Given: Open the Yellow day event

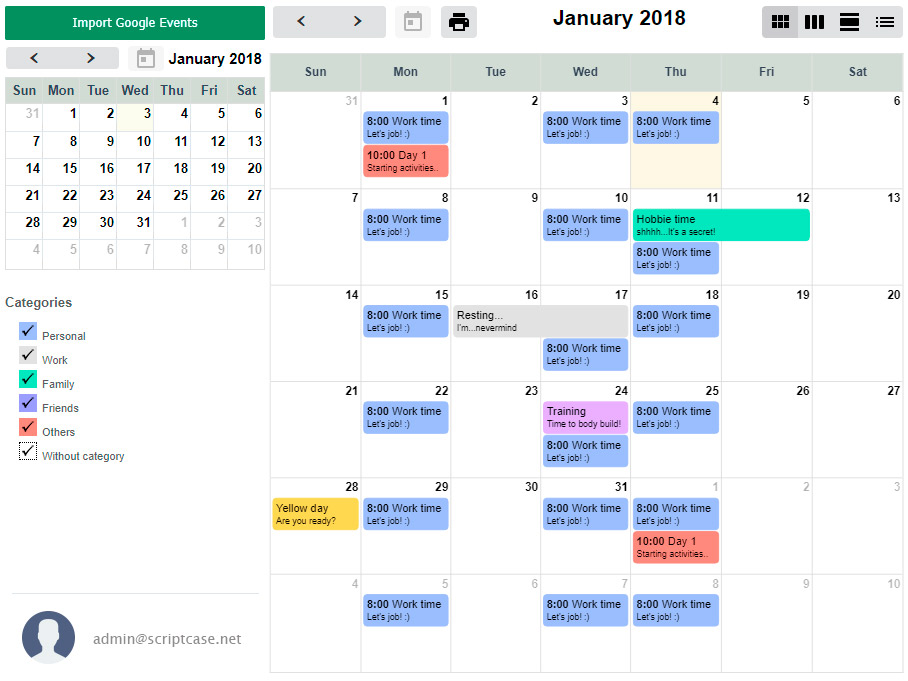Looking at the screenshot, I should 315,514.
